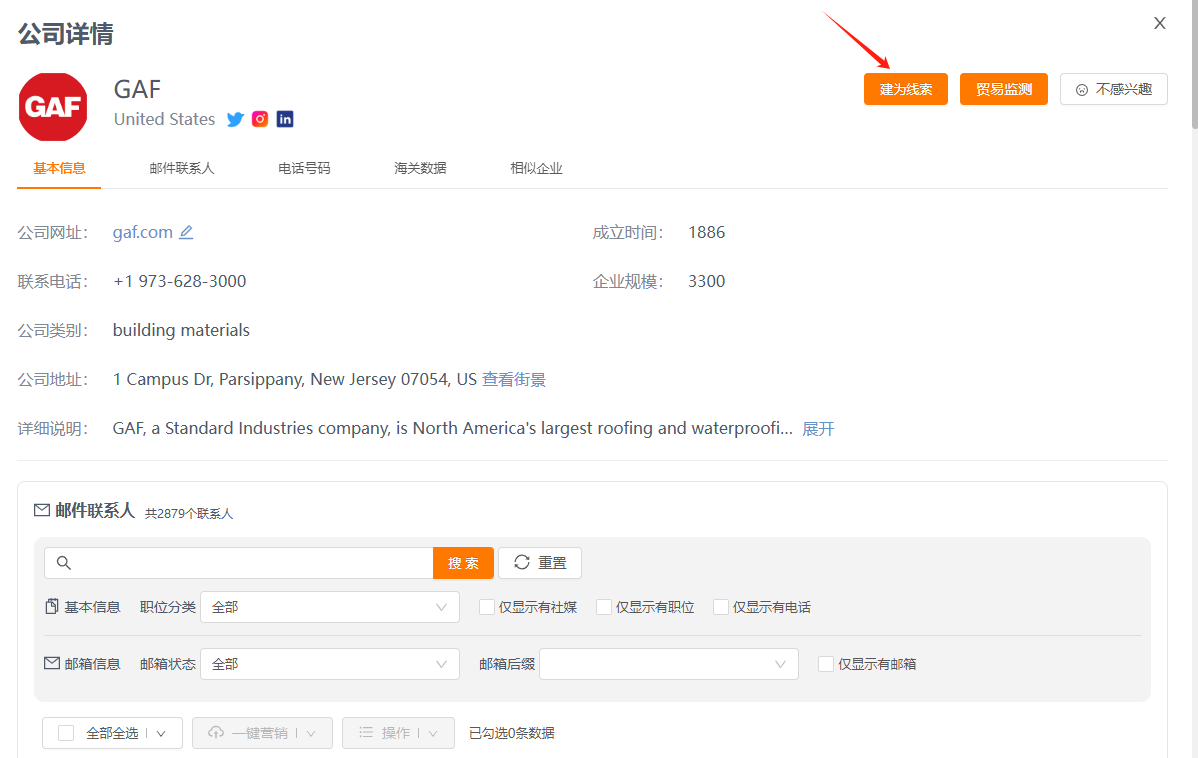Open 查看街景 street view link
This screenshot has width=1198, height=758.
pyautogui.click(x=513, y=380)
